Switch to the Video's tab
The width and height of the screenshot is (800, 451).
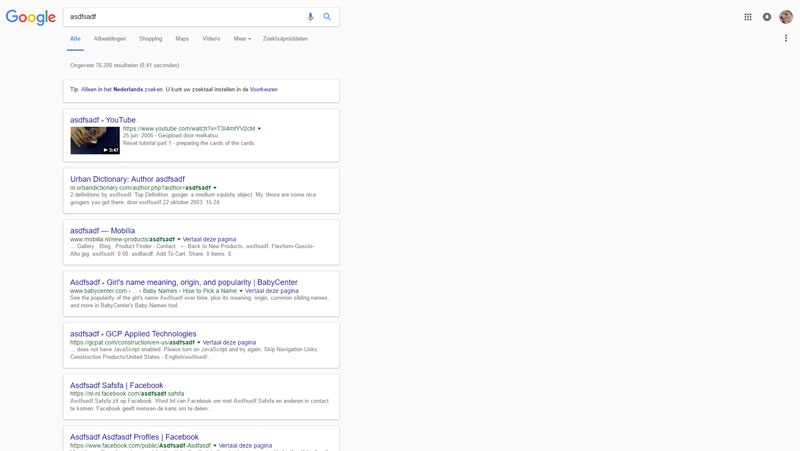(x=211, y=39)
